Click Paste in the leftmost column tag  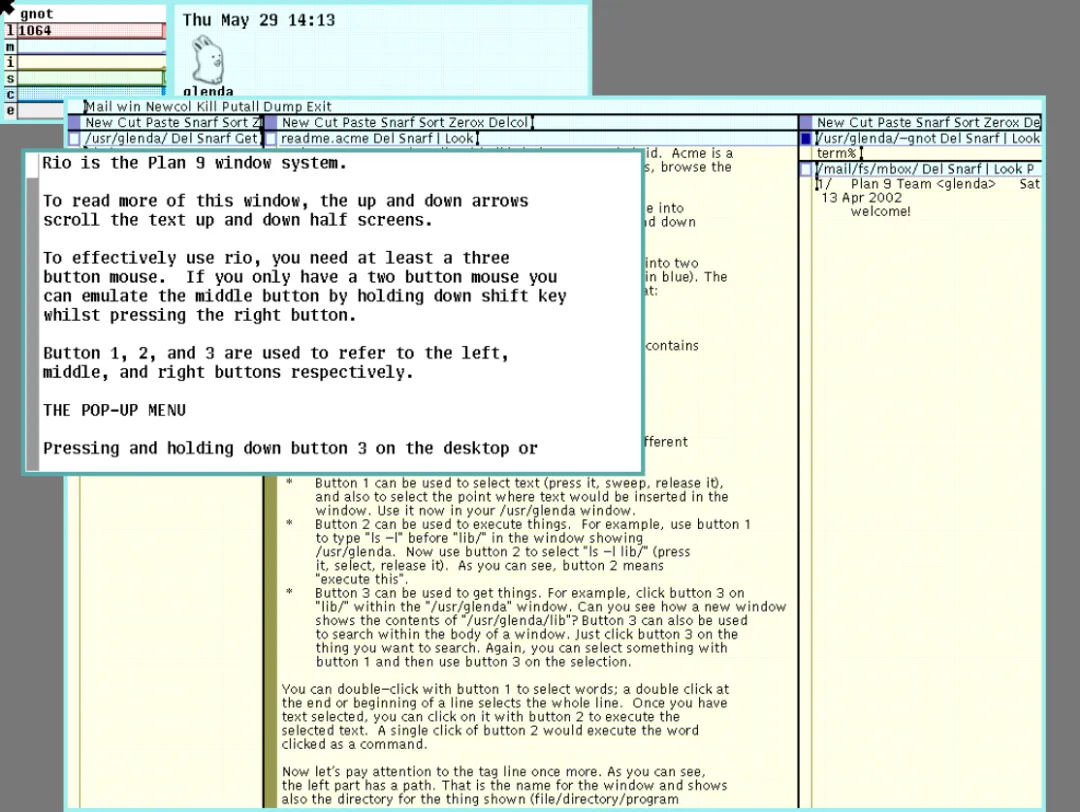click(x=163, y=123)
